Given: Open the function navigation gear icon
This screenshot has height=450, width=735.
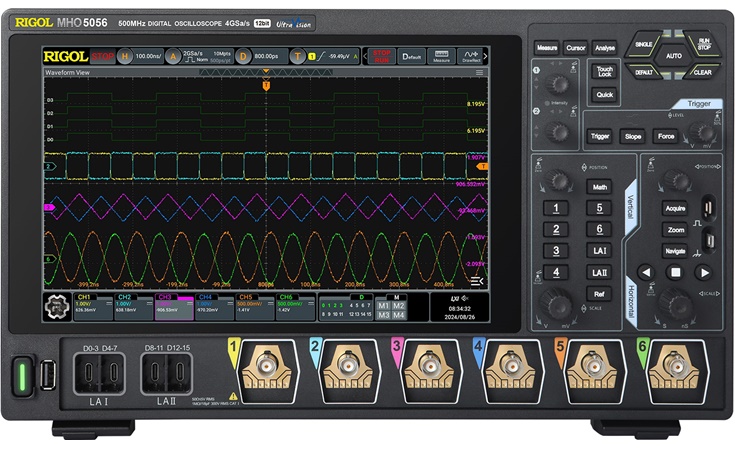Looking at the screenshot, I should coord(57,307).
